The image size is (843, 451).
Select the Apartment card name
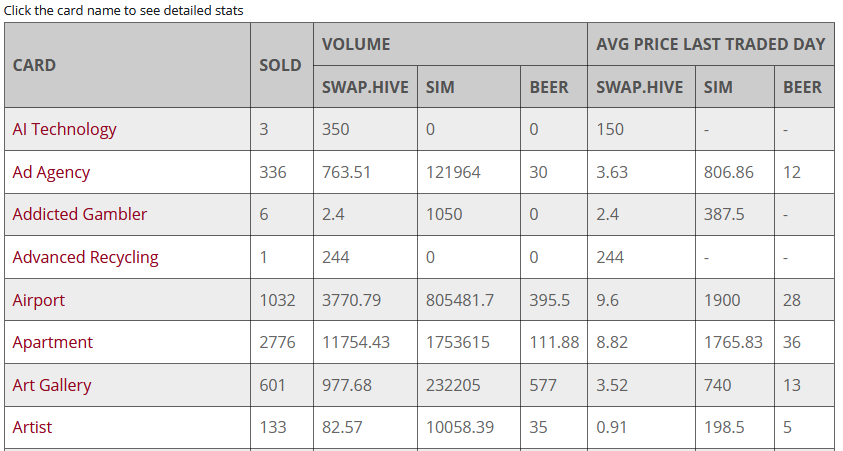52,342
